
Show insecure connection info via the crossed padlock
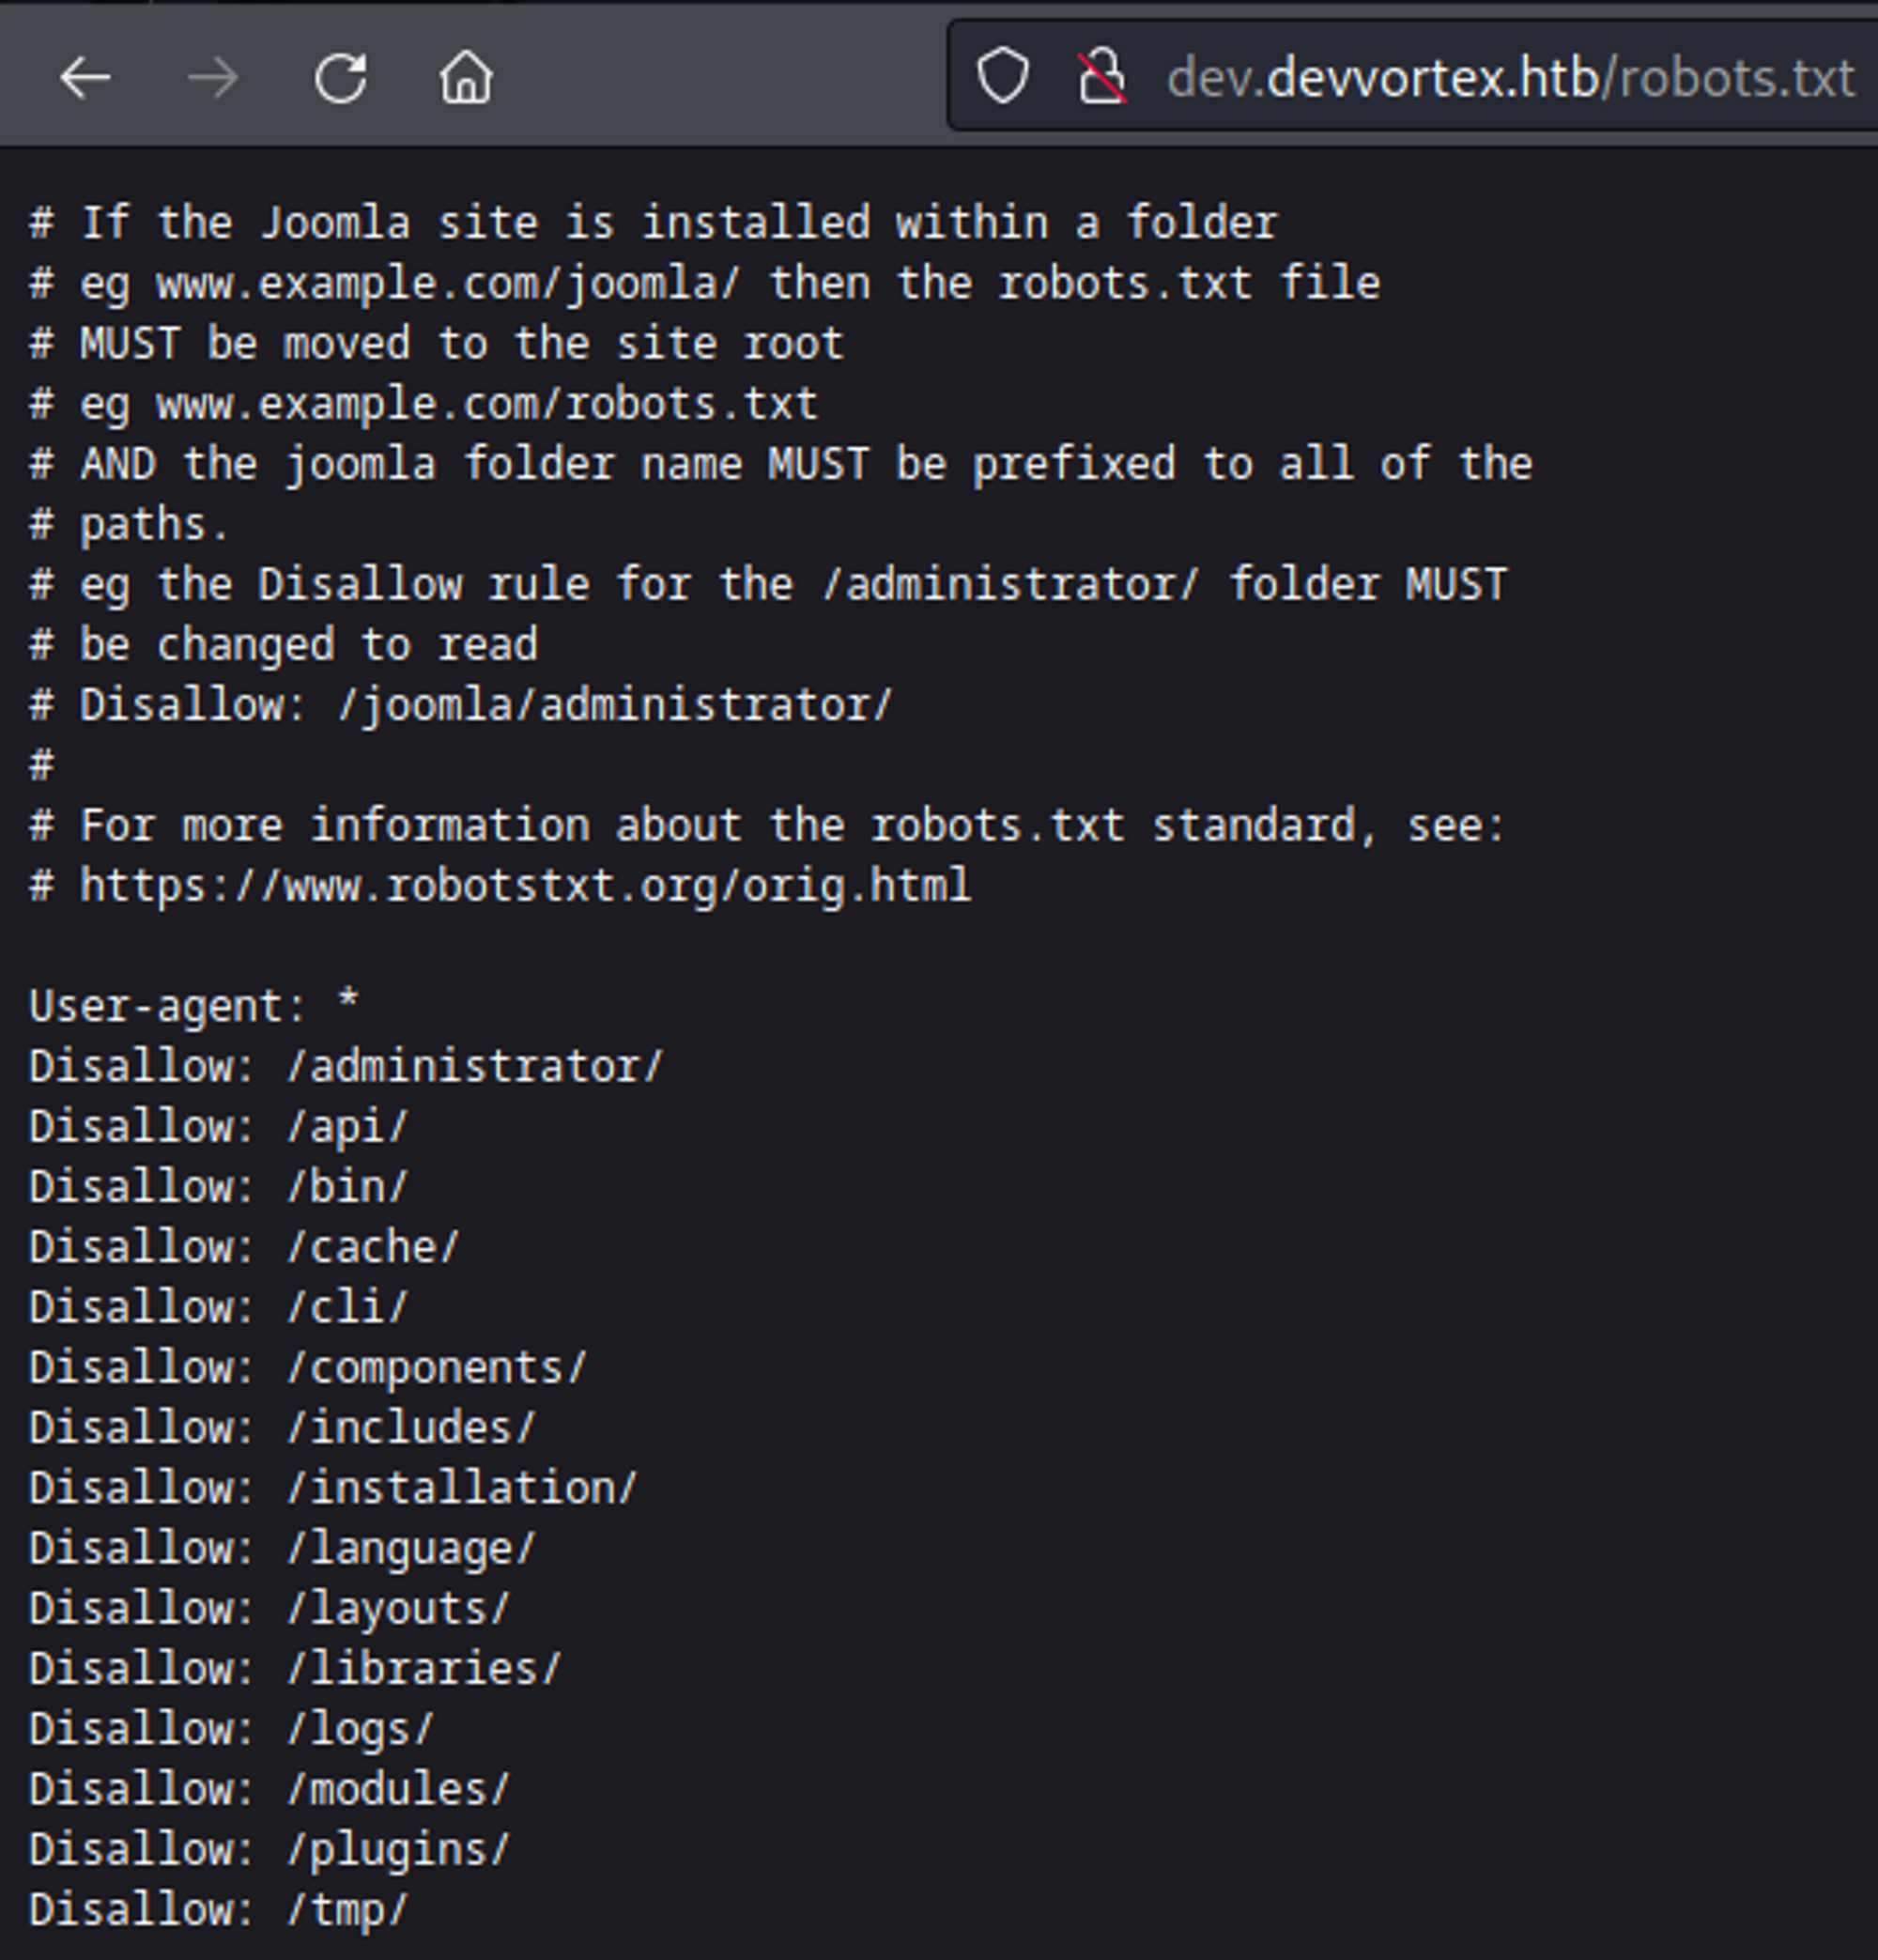point(1102,77)
